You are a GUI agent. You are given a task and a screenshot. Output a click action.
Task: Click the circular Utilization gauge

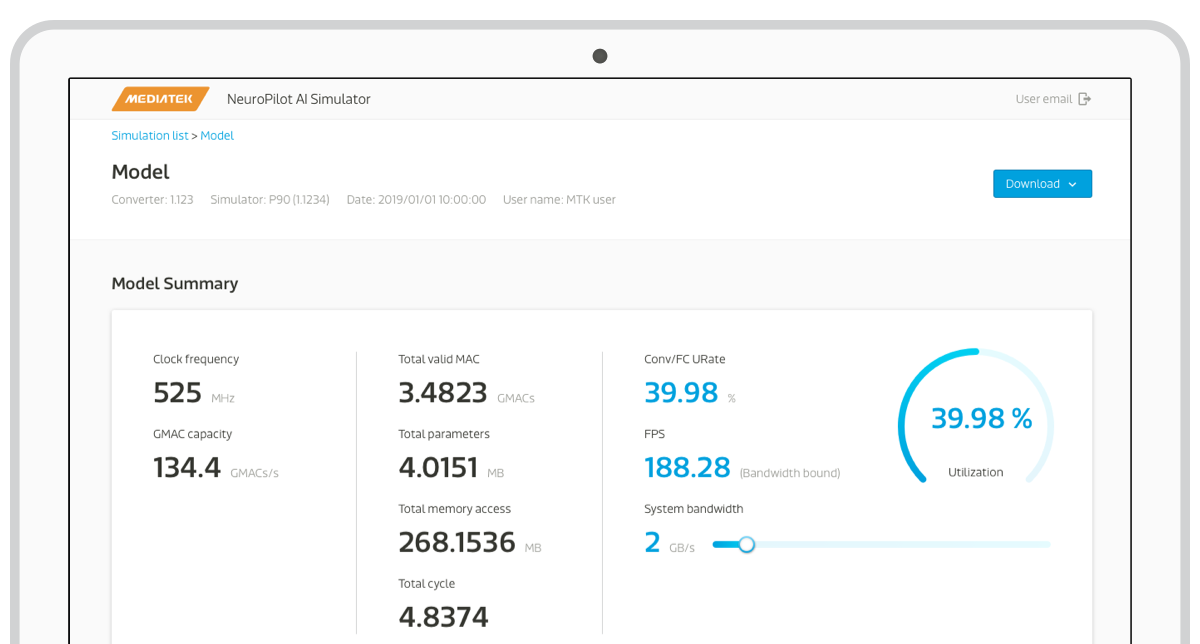point(975,417)
